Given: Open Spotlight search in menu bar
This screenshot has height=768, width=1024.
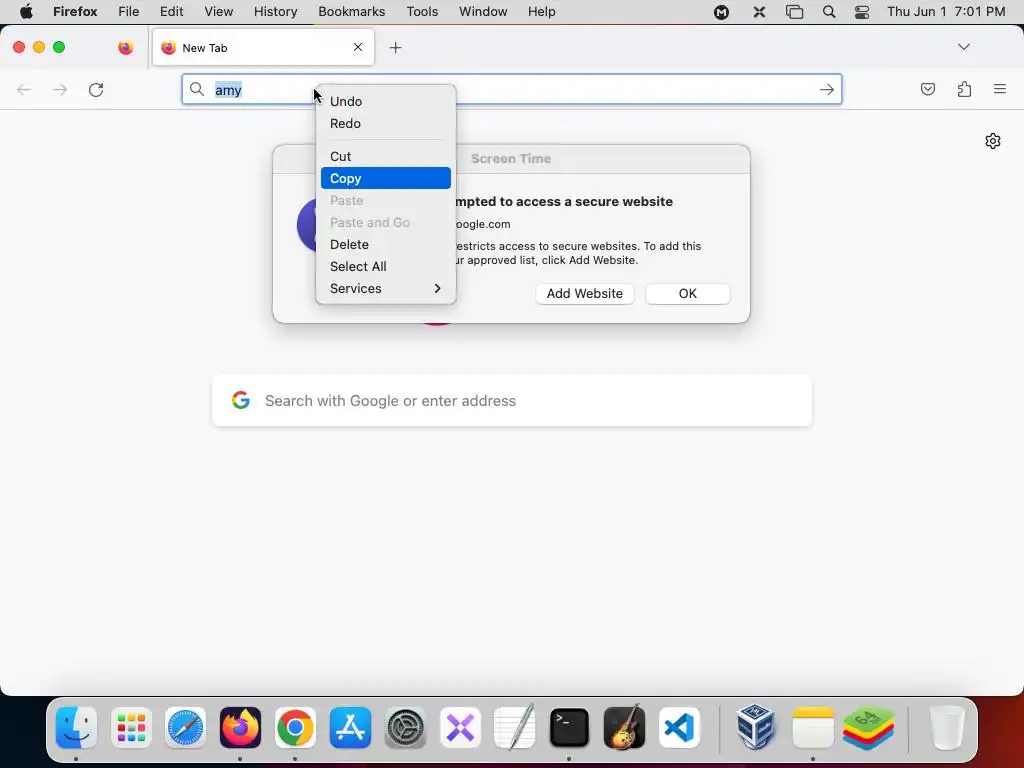Looking at the screenshot, I should tap(829, 12).
